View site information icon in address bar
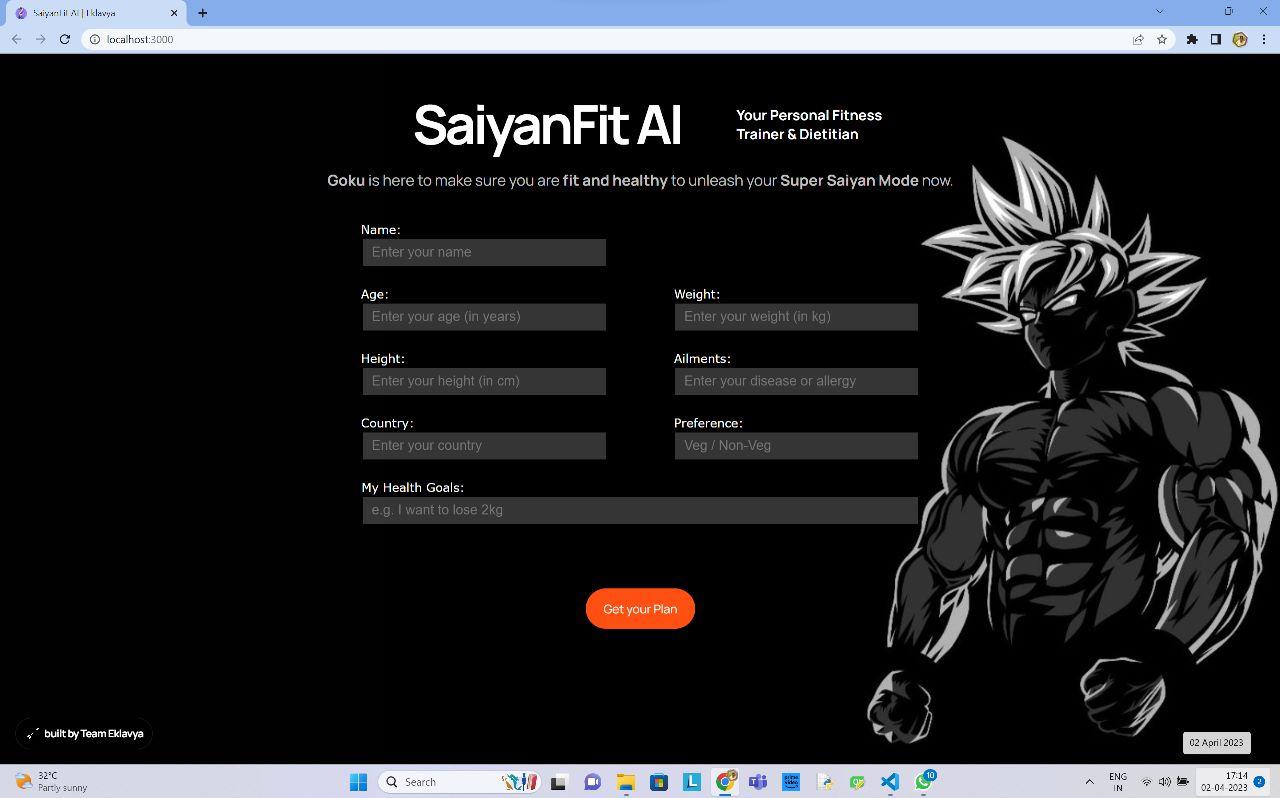The height and width of the screenshot is (798, 1280). [x=95, y=39]
